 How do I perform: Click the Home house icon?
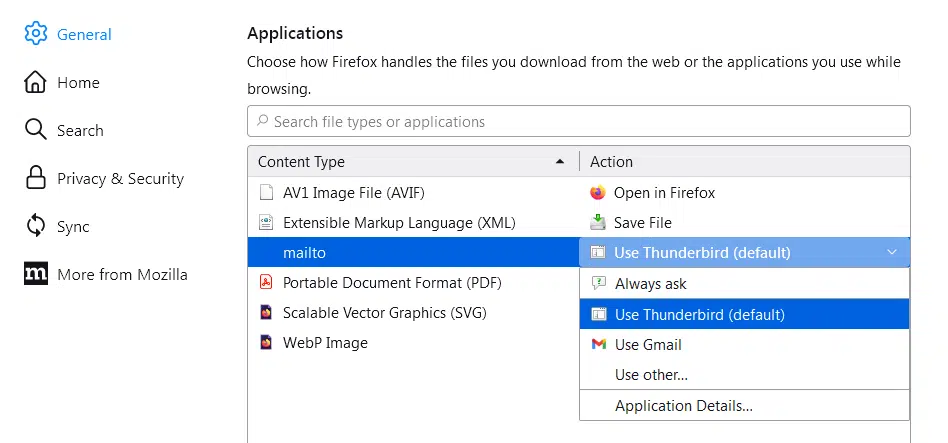[36, 82]
